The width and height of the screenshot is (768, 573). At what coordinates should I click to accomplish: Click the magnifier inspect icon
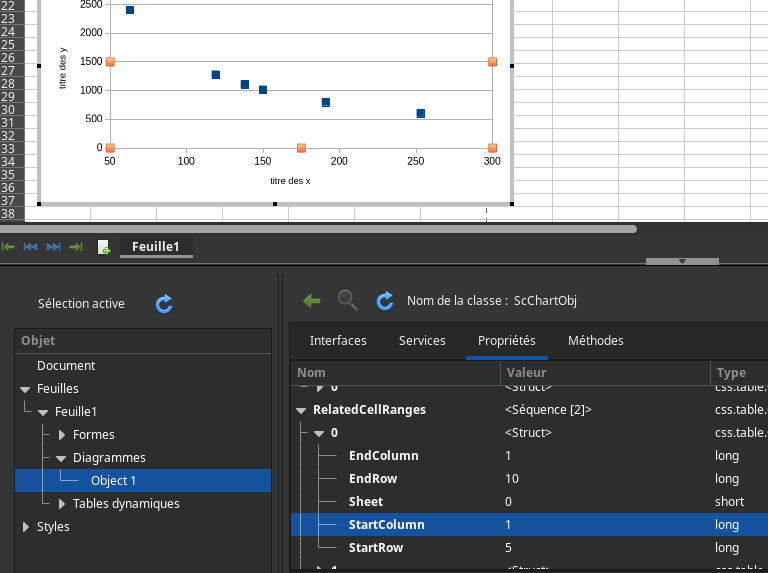(x=347, y=300)
